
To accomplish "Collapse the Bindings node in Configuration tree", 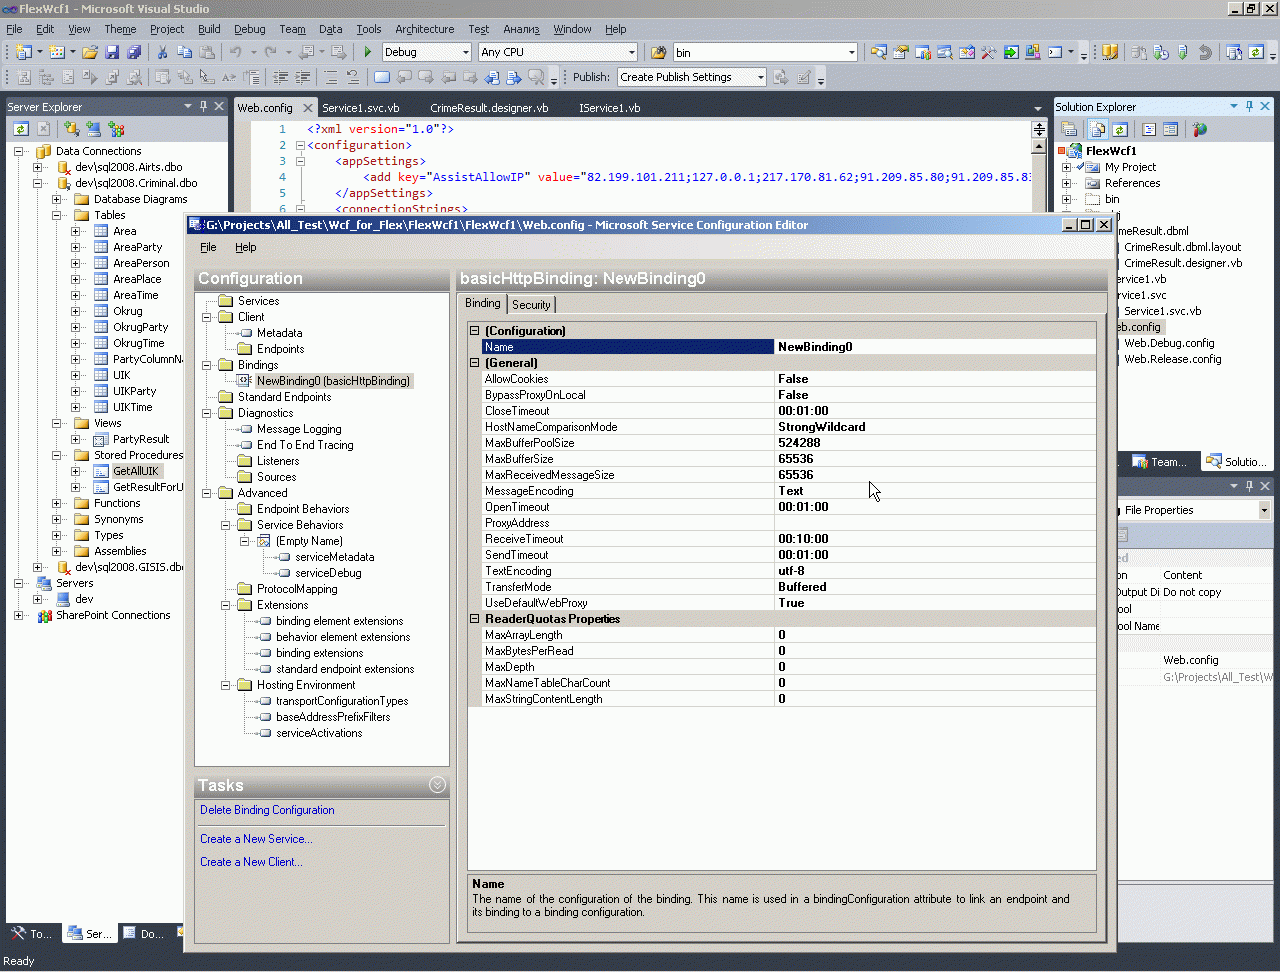I will point(208,365).
